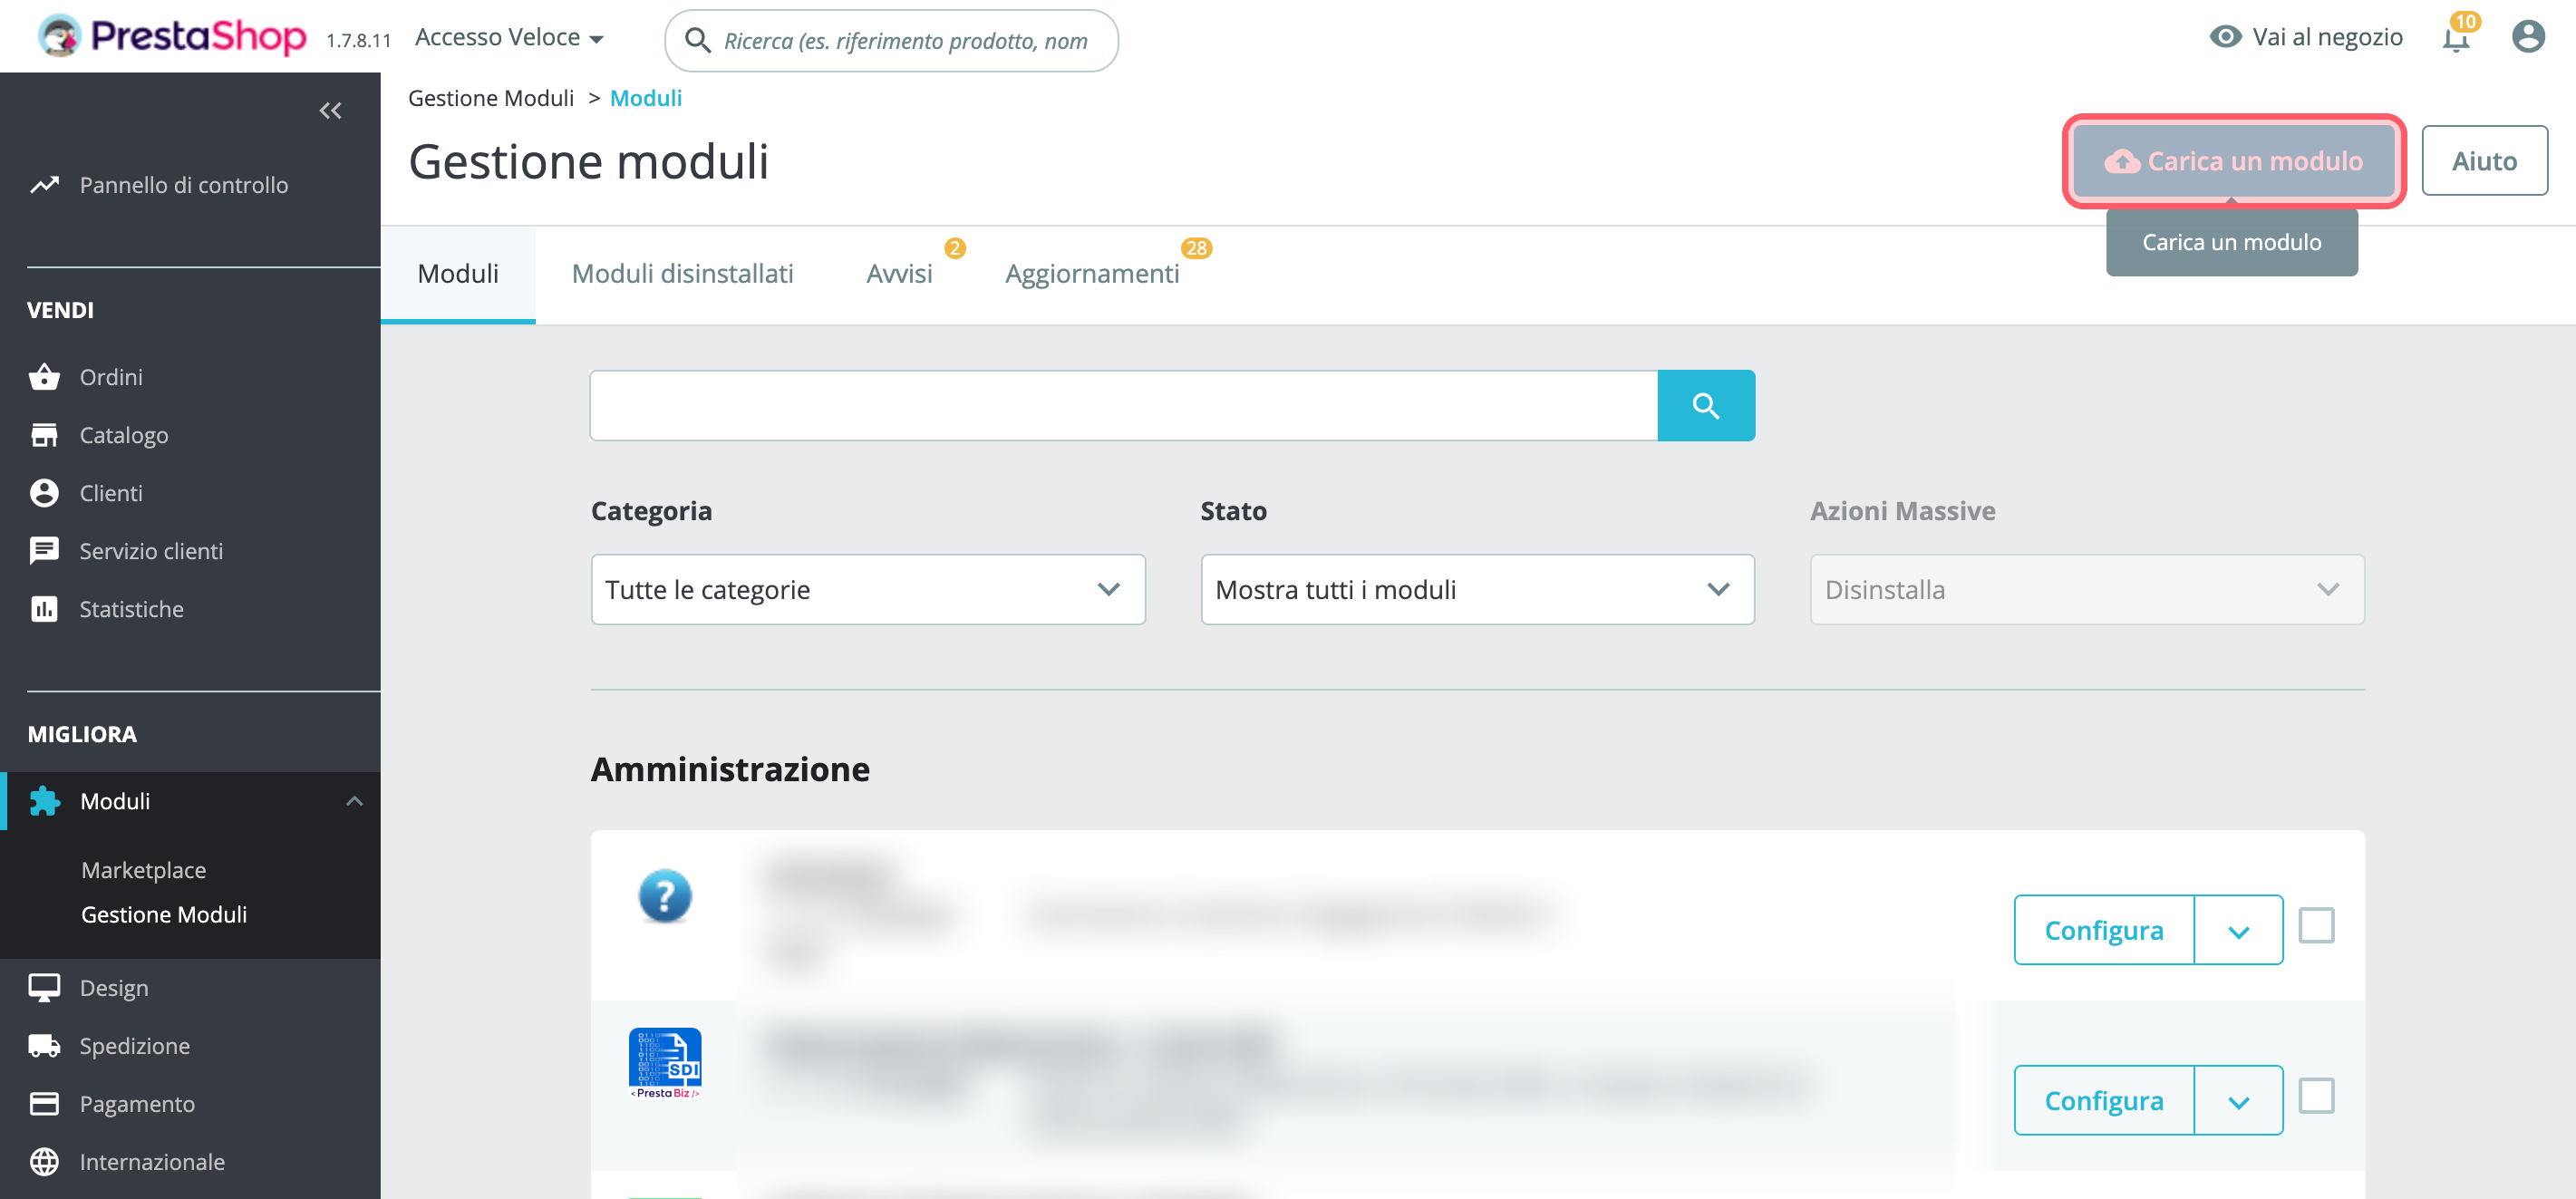Viewport: 2576px width, 1199px height.
Task: Click the PrestaShop logo
Action: click(172, 37)
